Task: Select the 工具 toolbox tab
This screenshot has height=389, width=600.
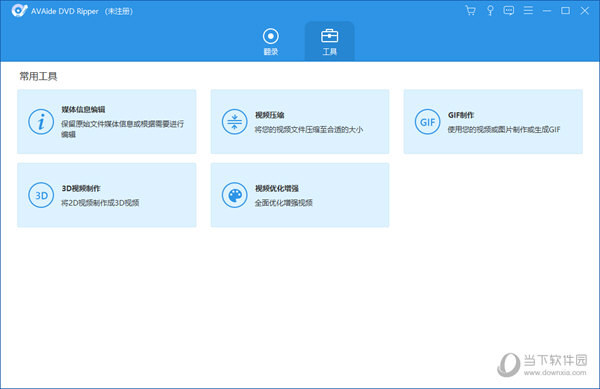Action: pos(329,41)
